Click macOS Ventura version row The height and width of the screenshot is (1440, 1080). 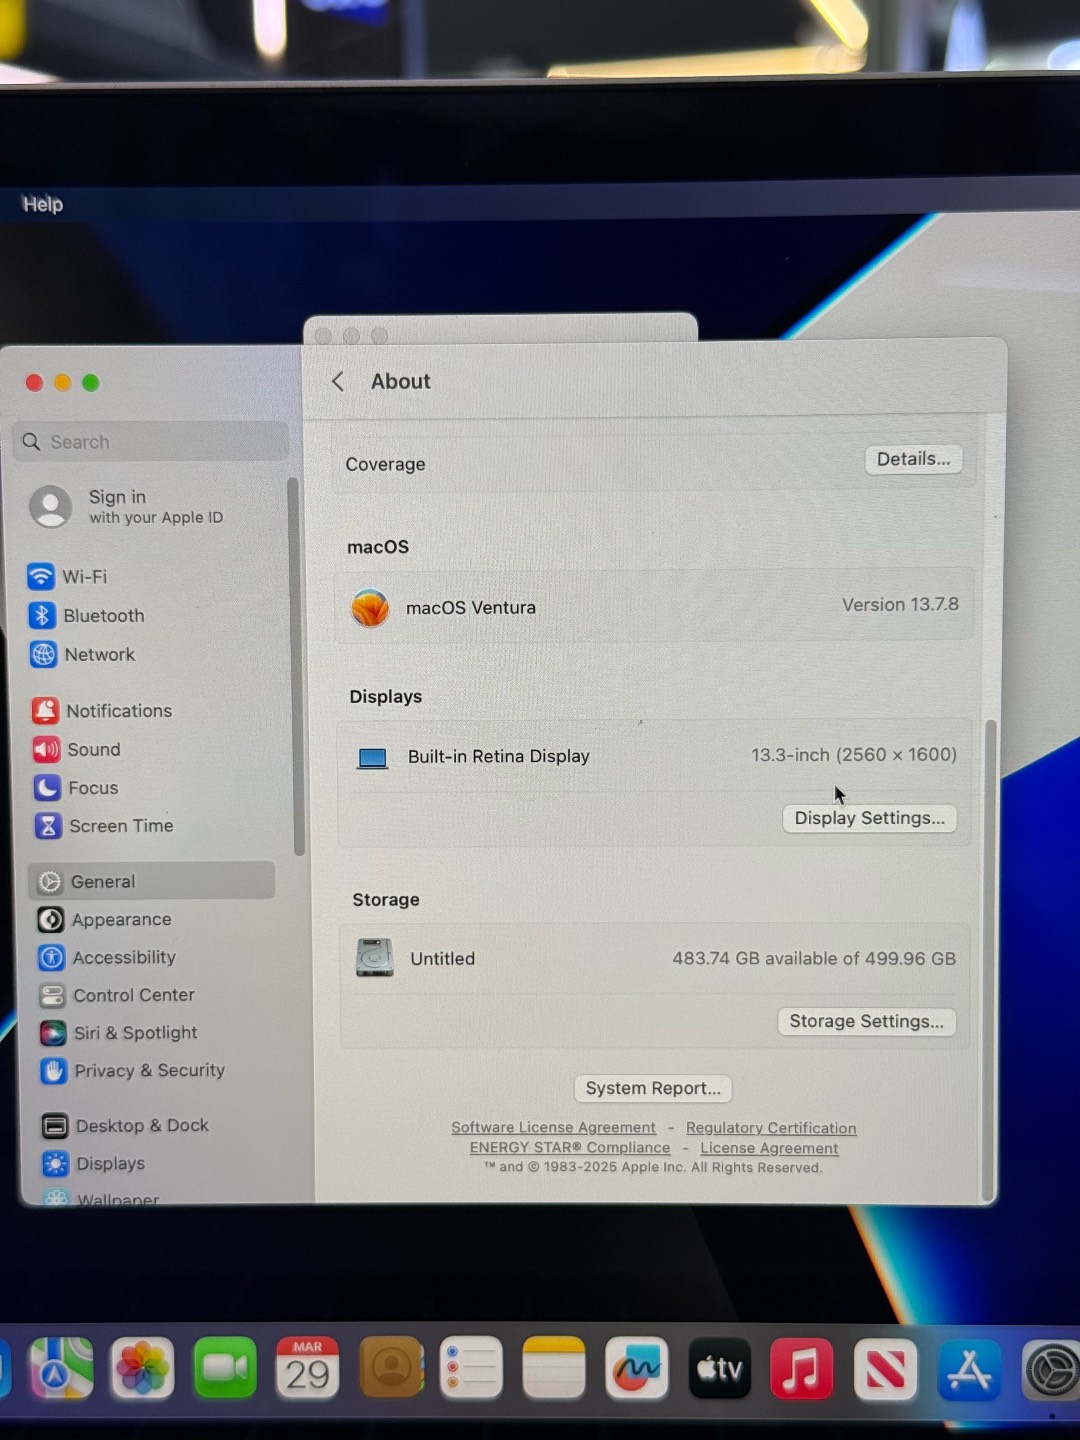pyautogui.click(x=653, y=606)
